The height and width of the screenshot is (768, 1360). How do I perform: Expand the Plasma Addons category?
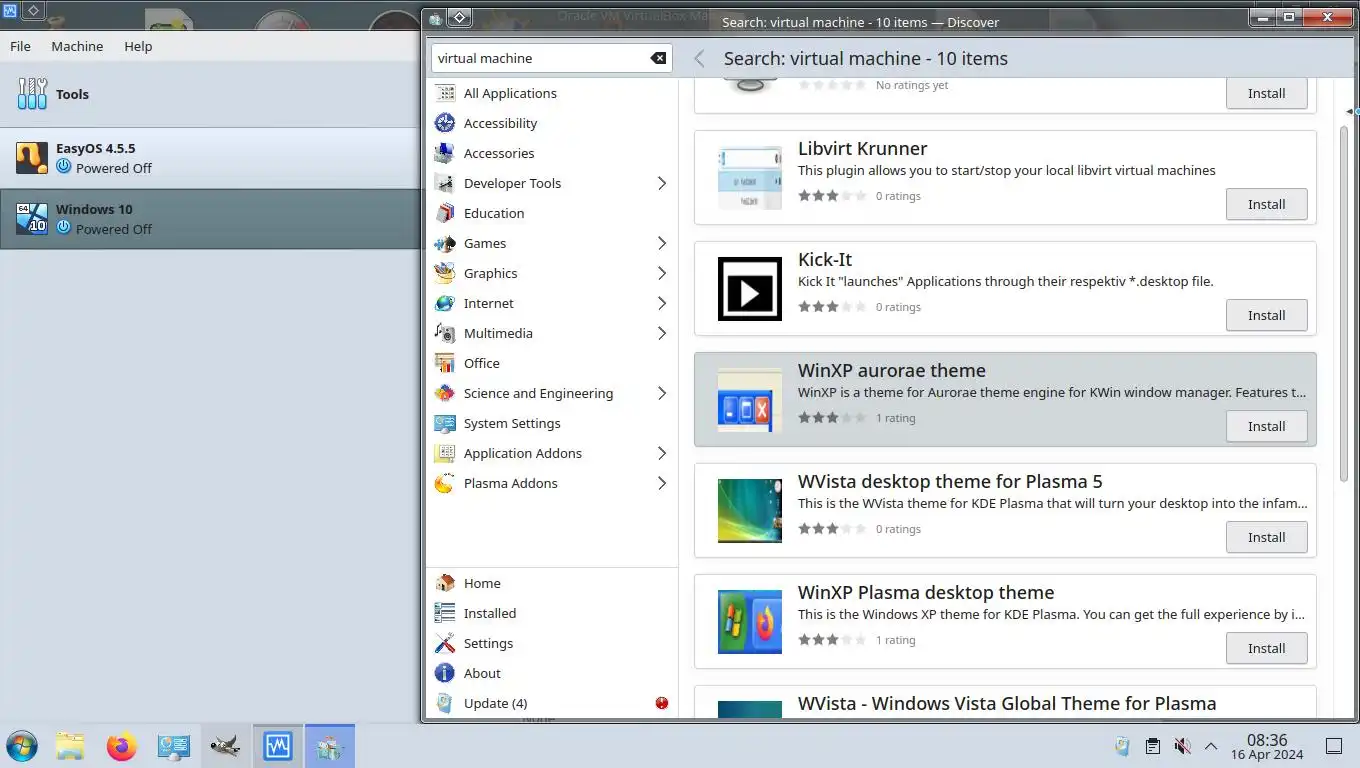pyautogui.click(x=661, y=483)
